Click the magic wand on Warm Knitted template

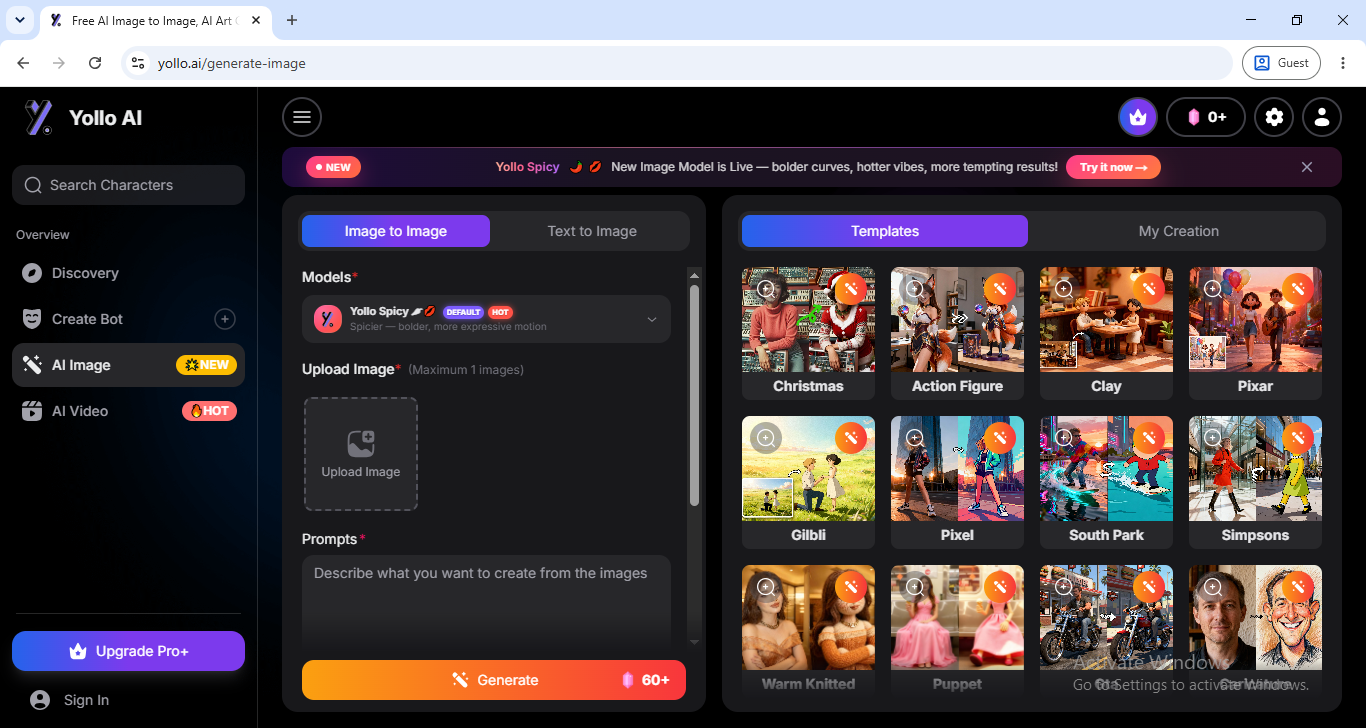coord(850,587)
